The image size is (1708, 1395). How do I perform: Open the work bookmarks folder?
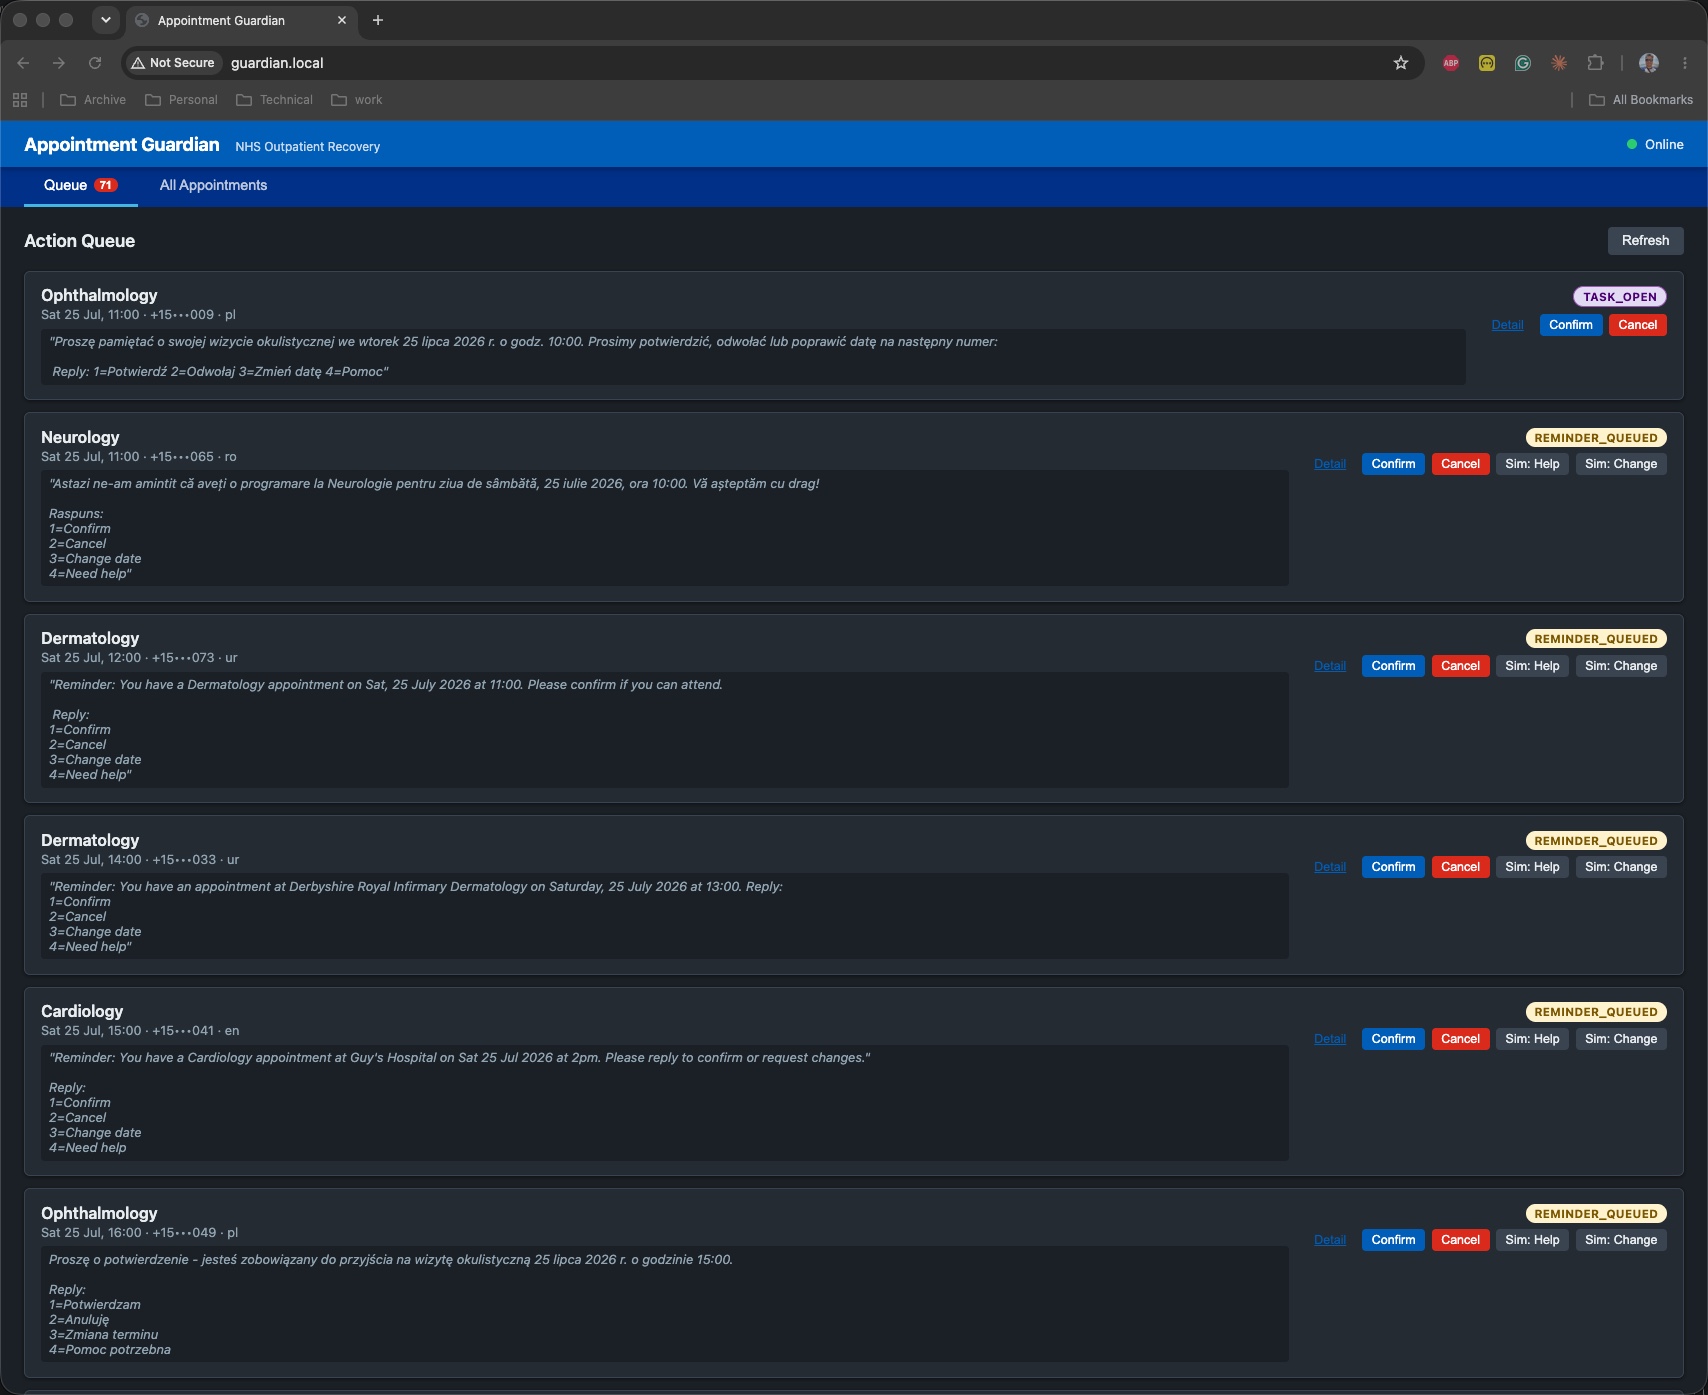click(x=356, y=100)
